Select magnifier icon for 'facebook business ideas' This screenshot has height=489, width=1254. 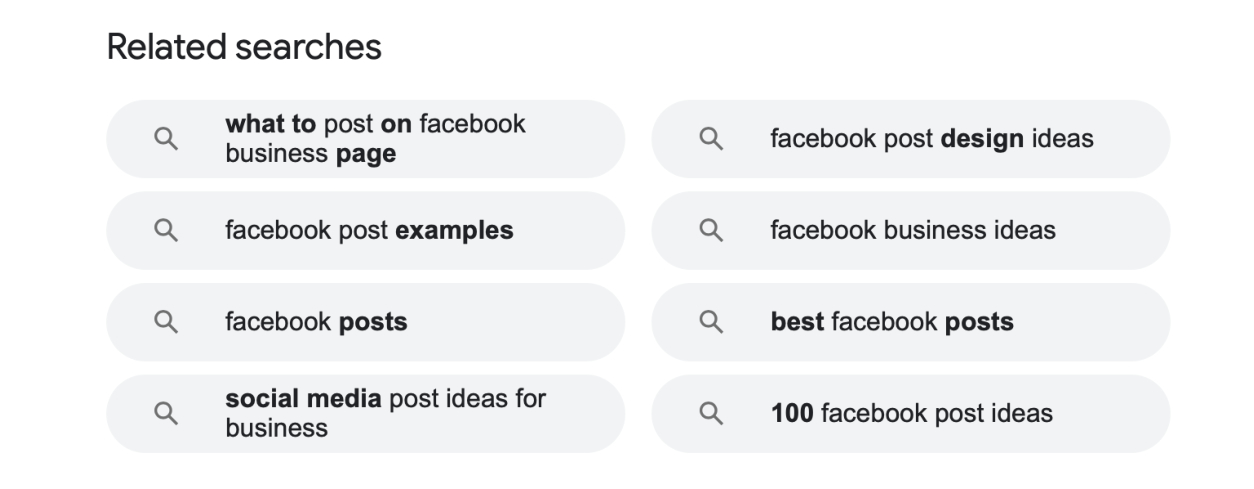(x=710, y=231)
